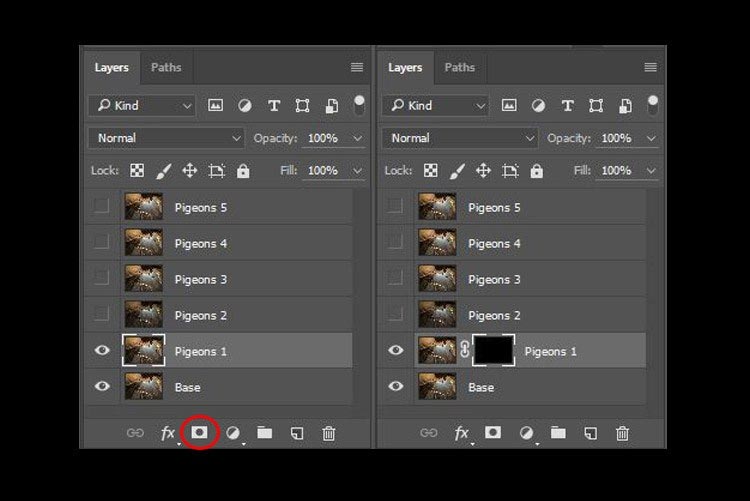This screenshot has height=501, width=750.
Task: Lock position in left panel
Action: coord(190,170)
